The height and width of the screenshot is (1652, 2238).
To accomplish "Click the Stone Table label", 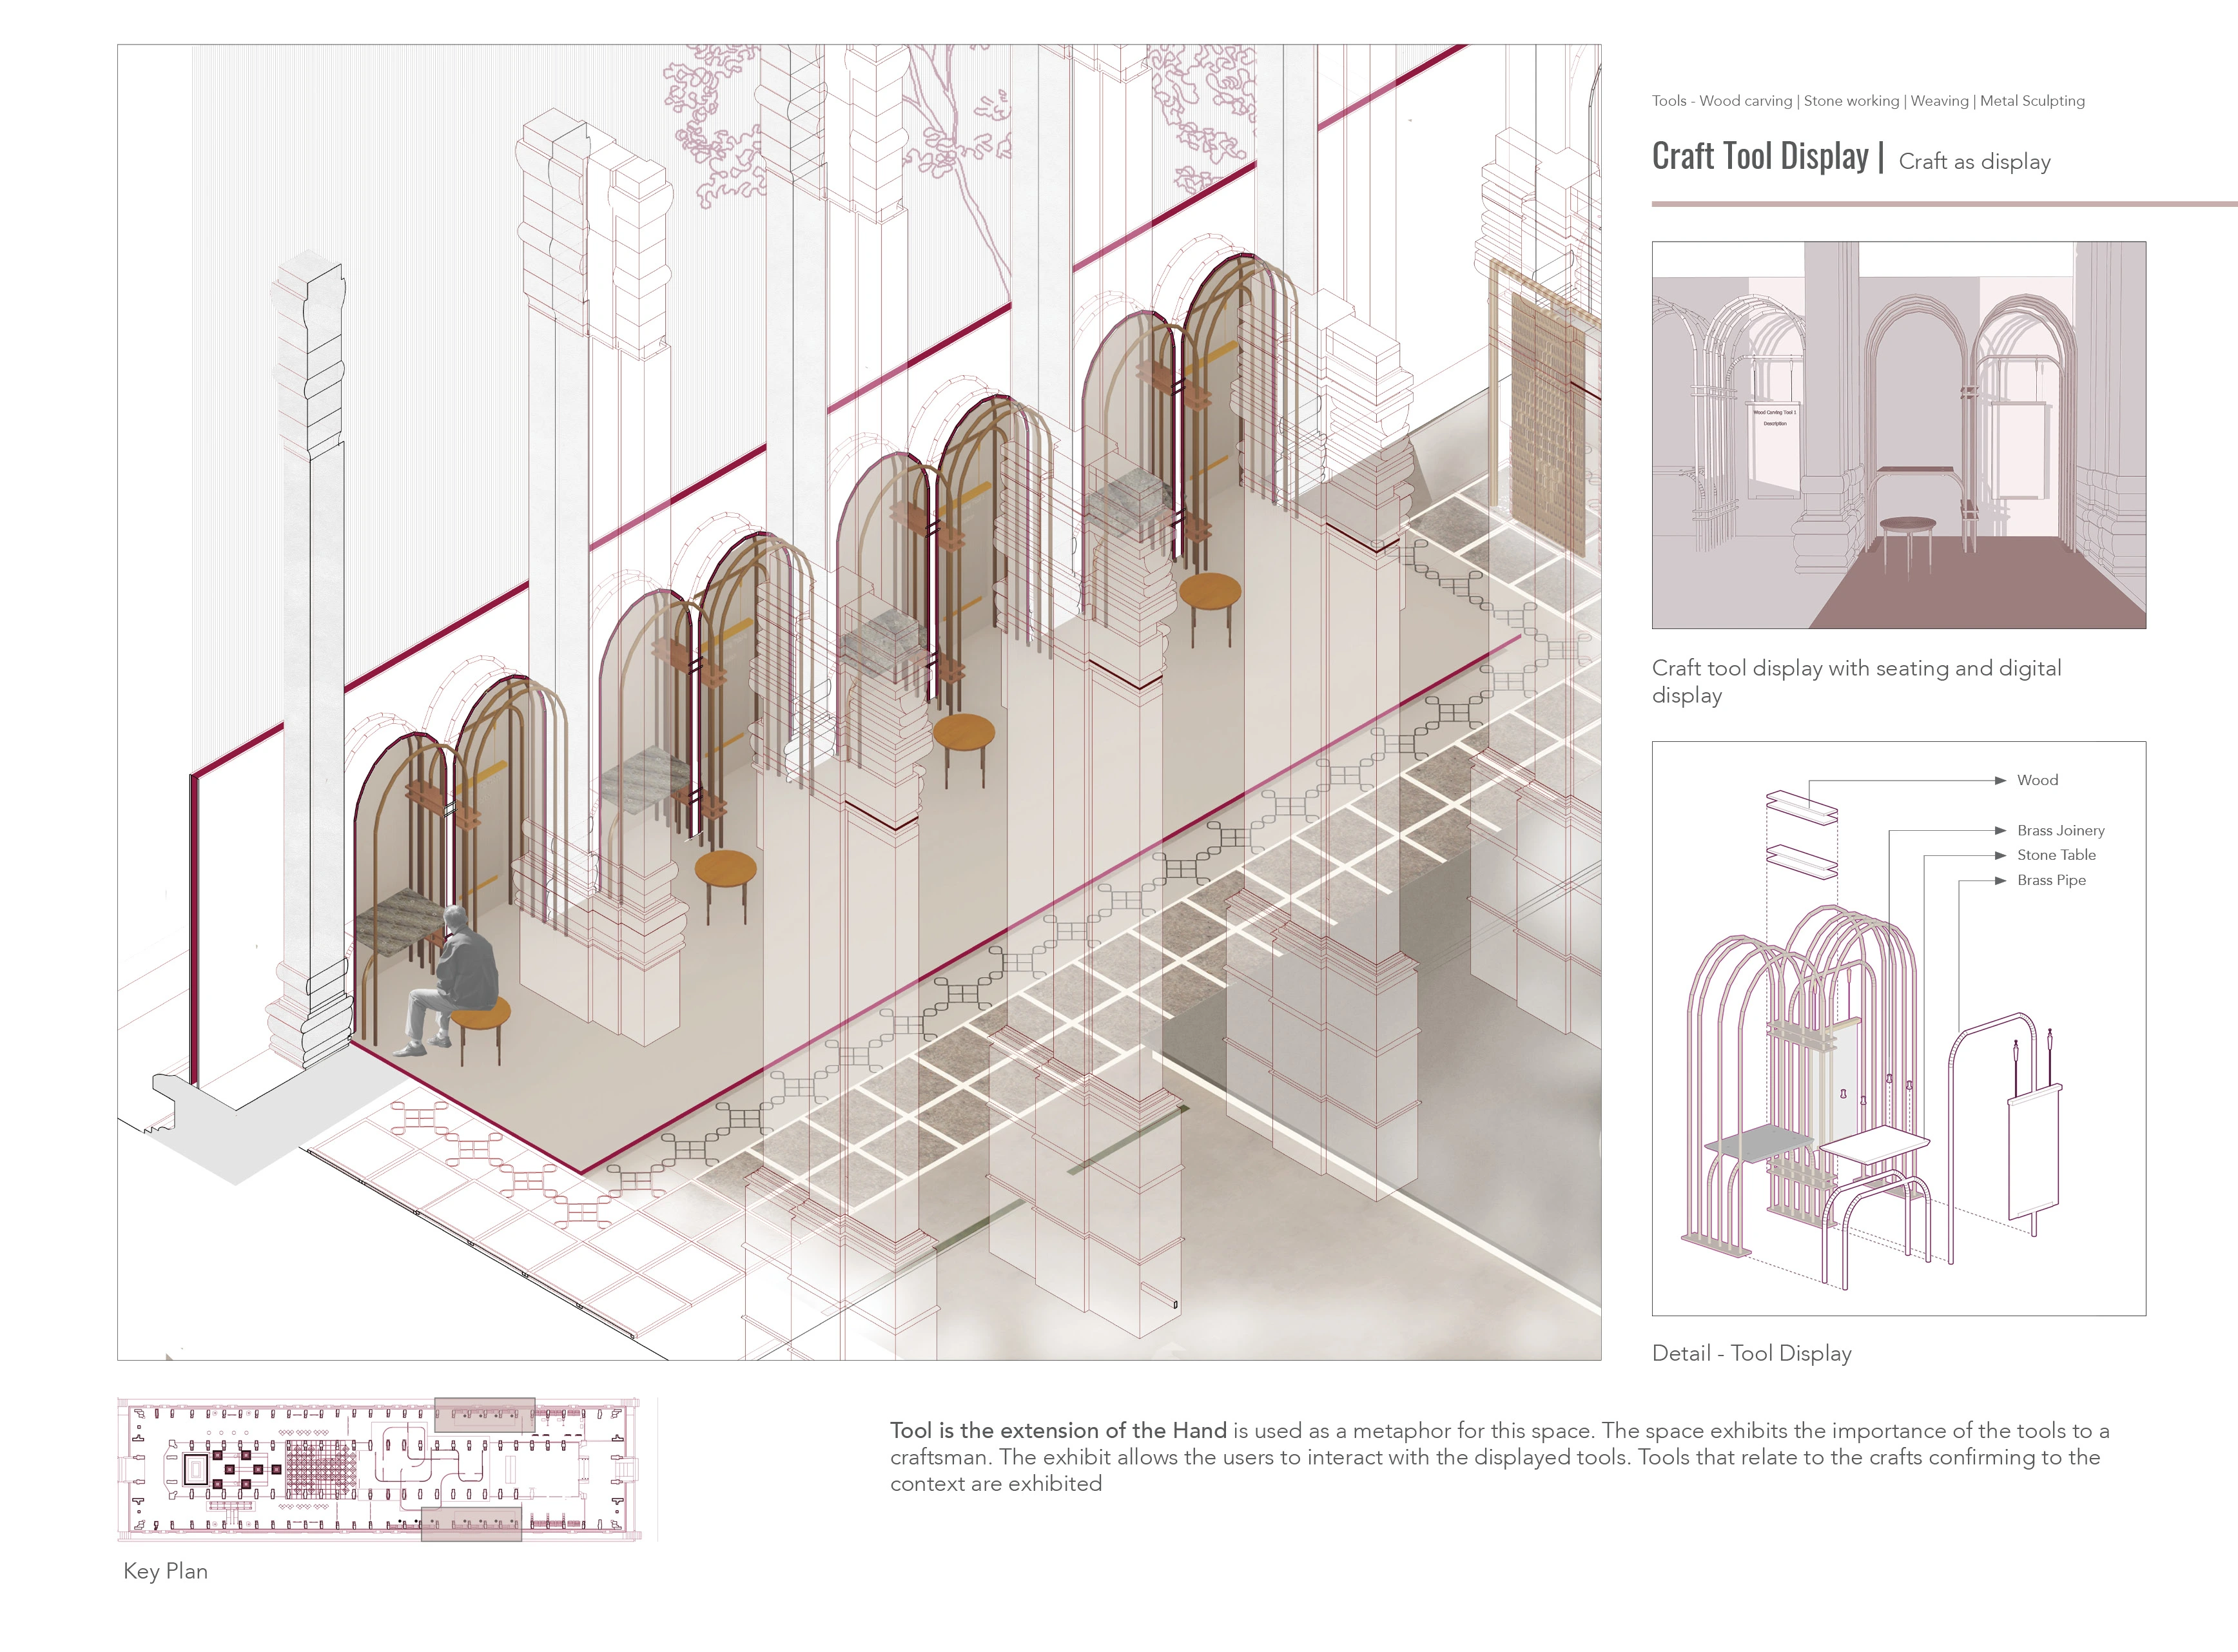I will (x=2056, y=855).
